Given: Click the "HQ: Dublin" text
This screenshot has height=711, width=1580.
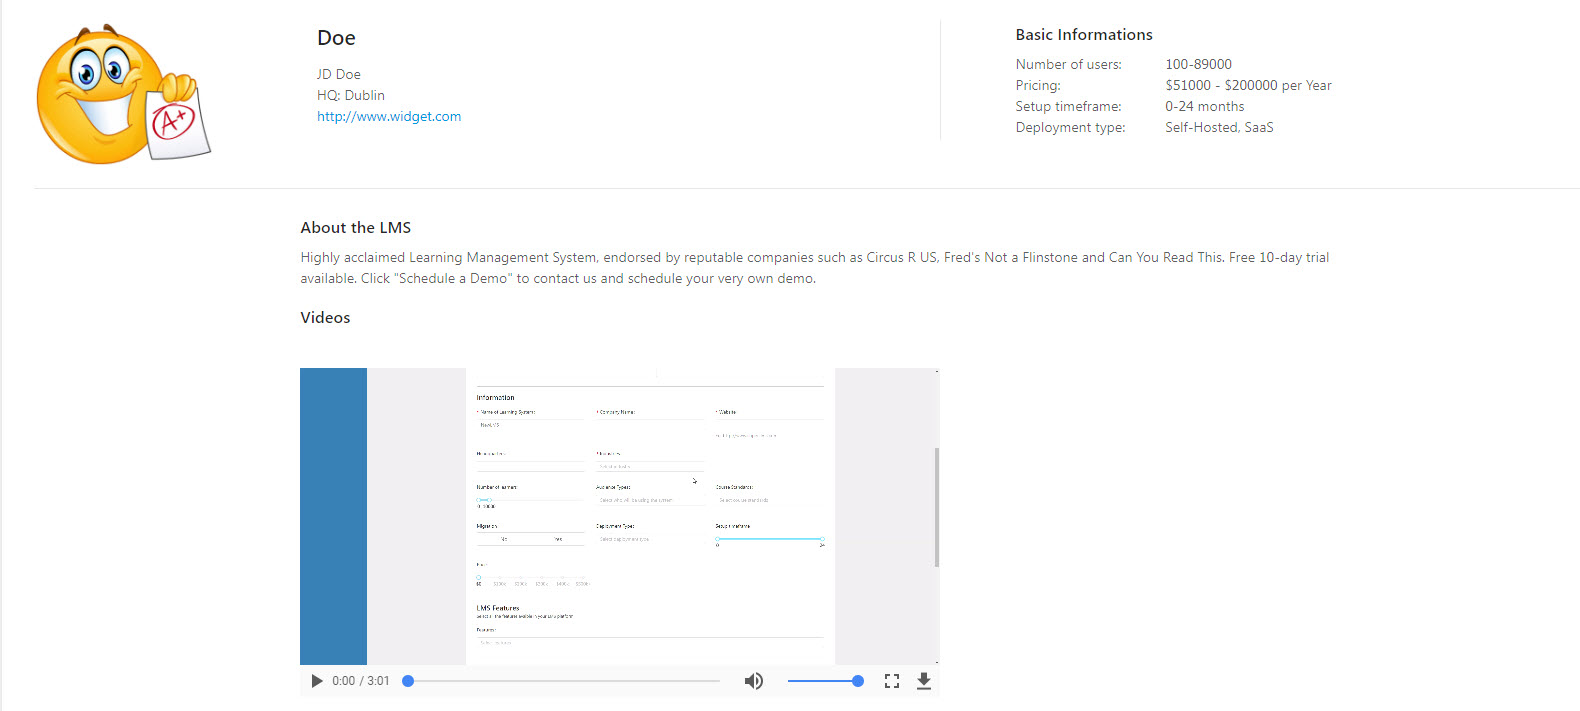Looking at the screenshot, I should pyautogui.click(x=351, y=95).
